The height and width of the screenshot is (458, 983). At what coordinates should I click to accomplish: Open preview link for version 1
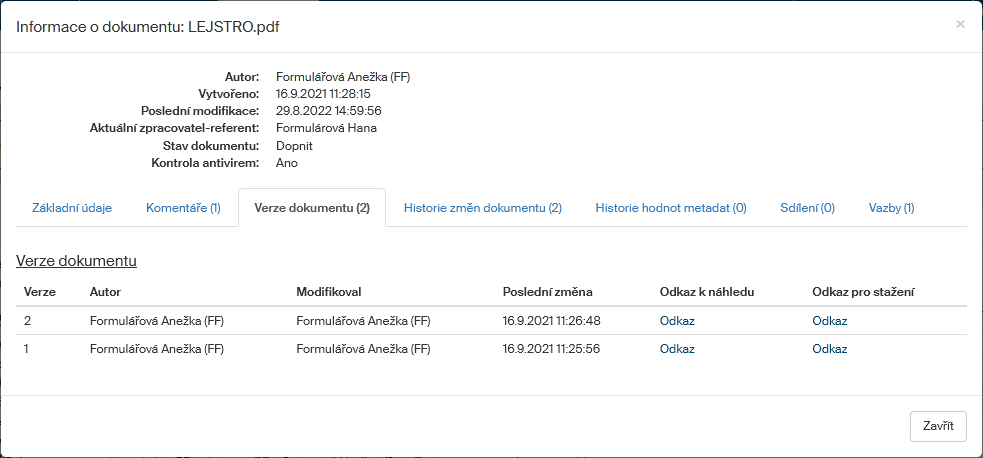point(677,349)
